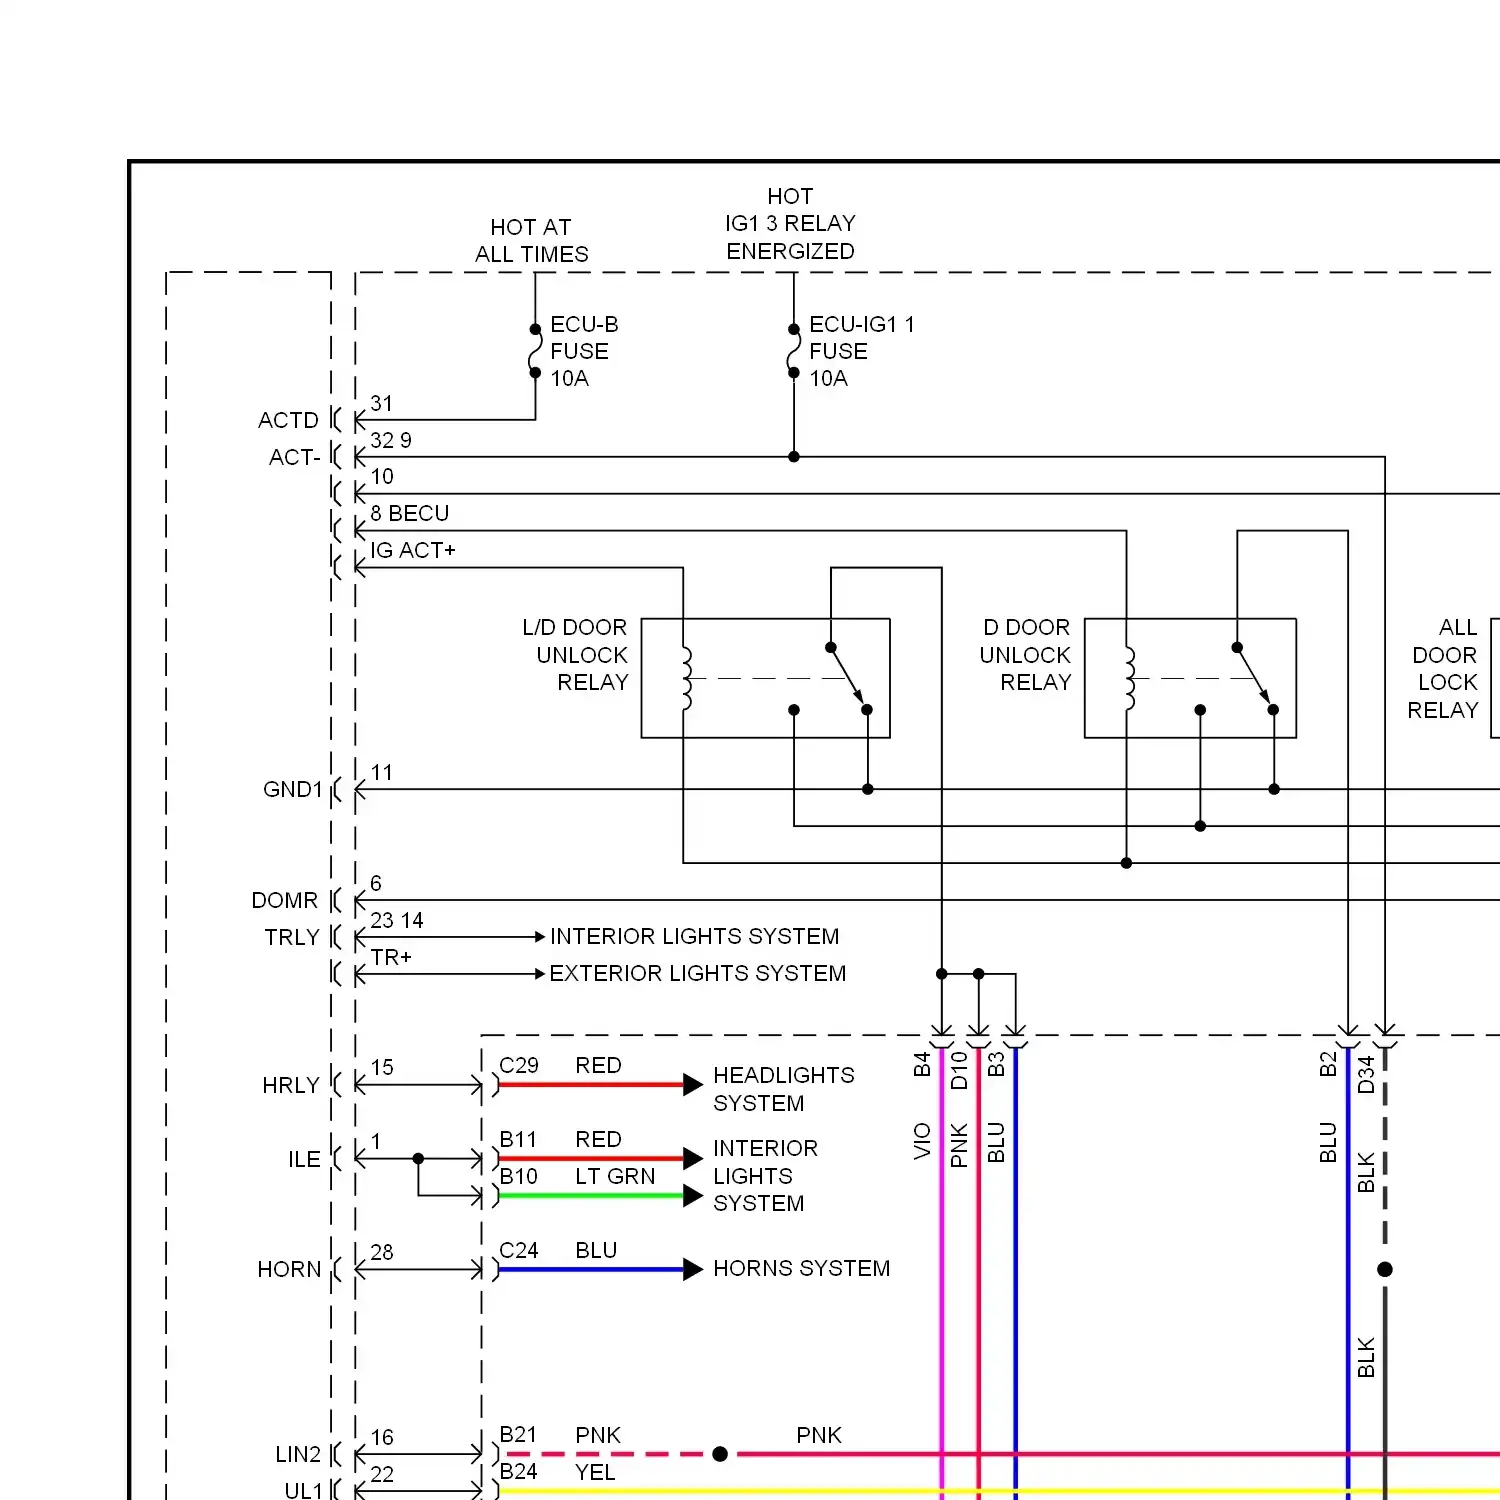The image size is (1500, 1500).
Task: Click the vertical BLU label below B3
Action: pyautogui.click(x=996, y=1143)
